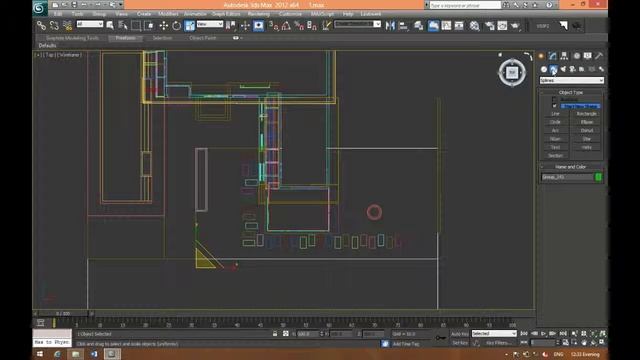Select the Geometry category in Create panel
640x360 pixels.
pyautogui.click(x=544, y=69)
